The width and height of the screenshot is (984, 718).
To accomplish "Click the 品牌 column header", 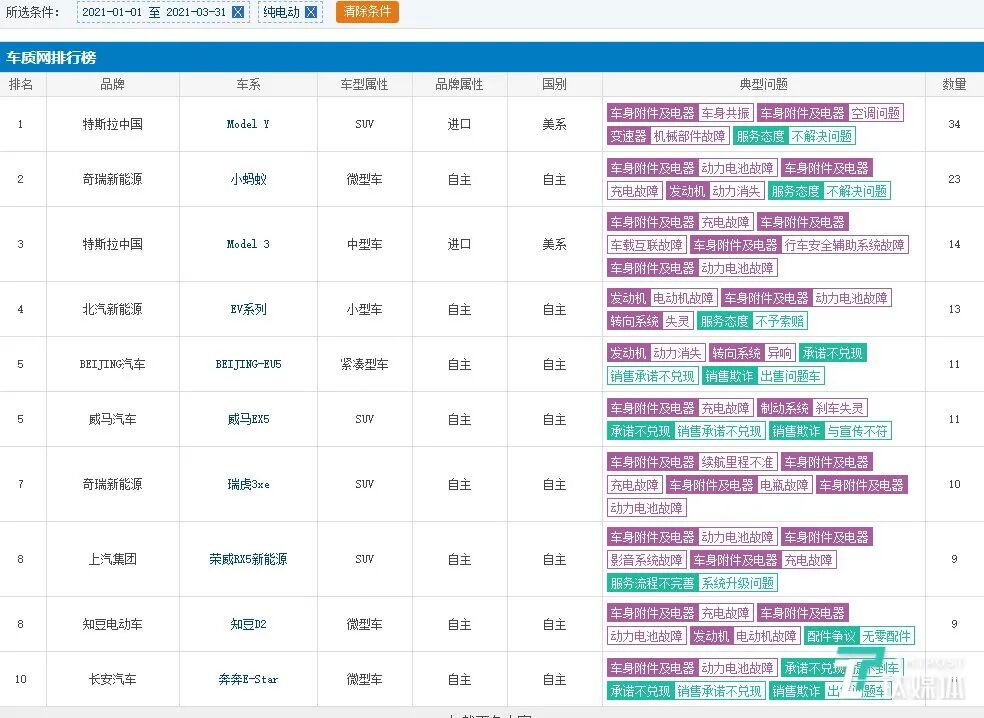I will (112, 84).
